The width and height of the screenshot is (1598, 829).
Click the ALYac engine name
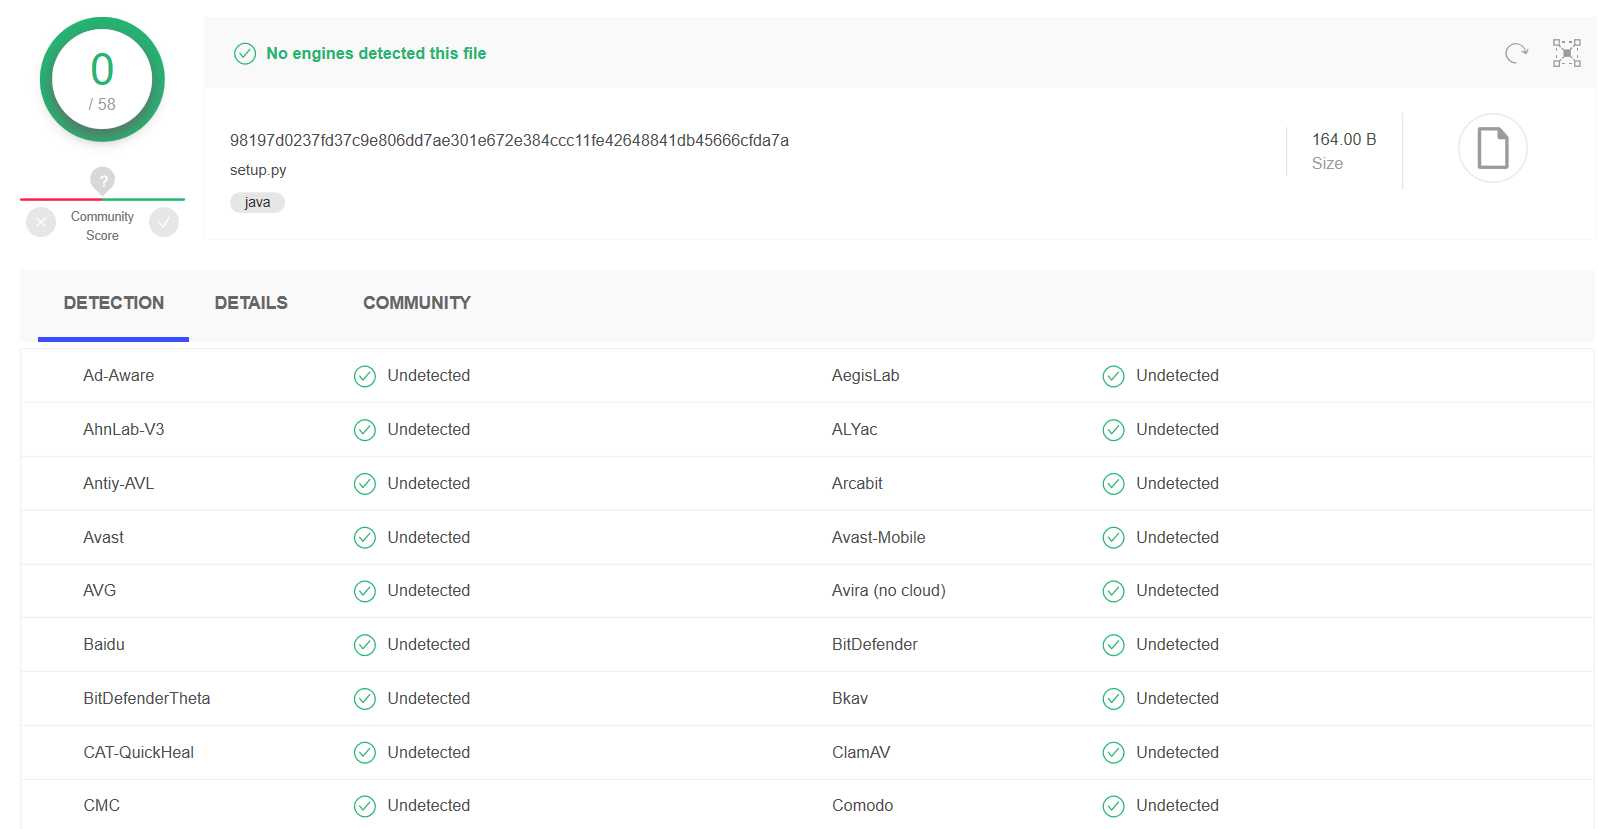(854, 430)
